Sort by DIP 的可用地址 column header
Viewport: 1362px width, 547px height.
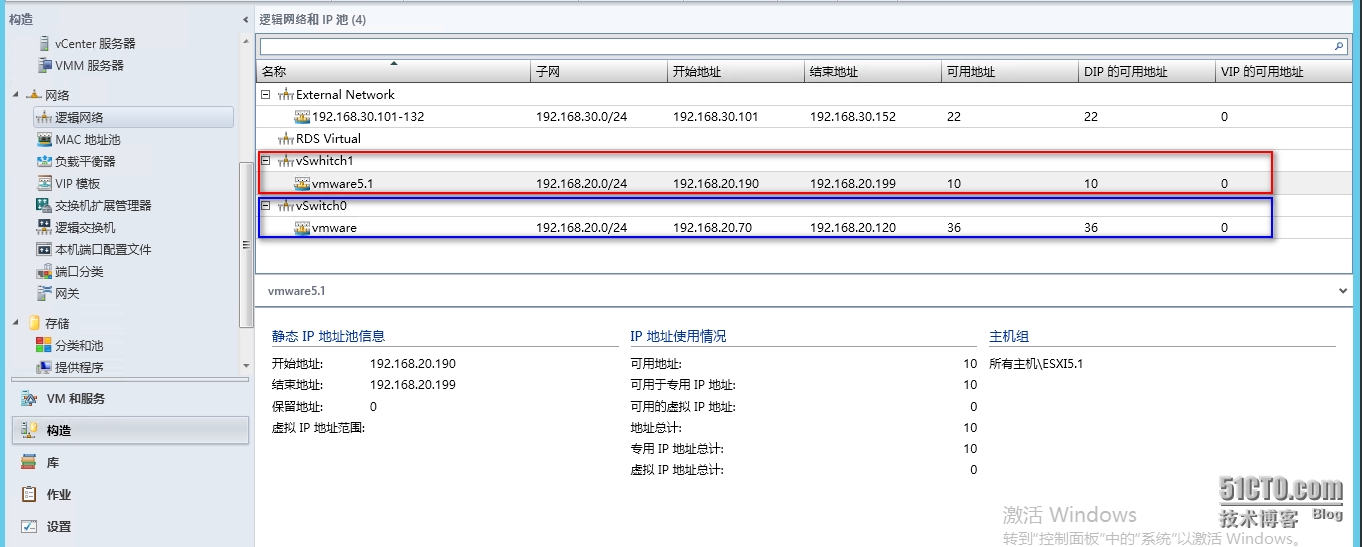pos(1147,71)
